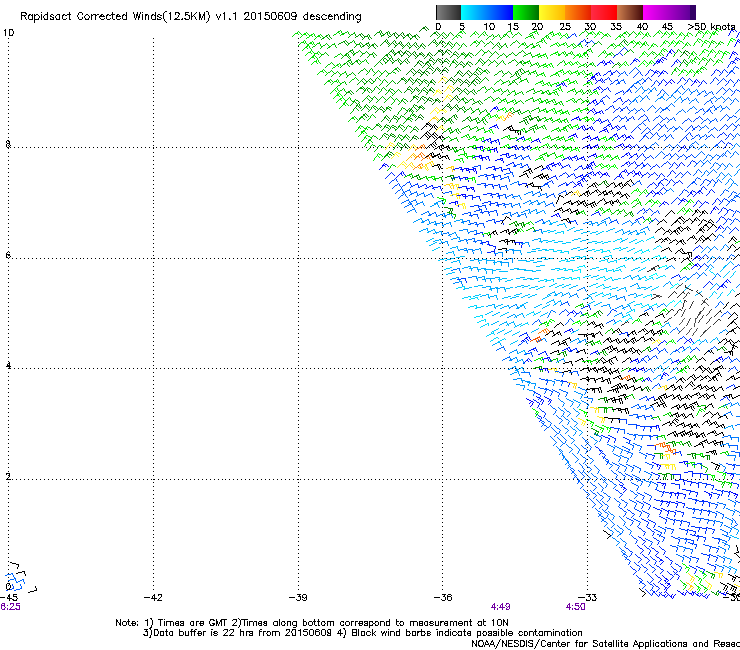Pick the orange 25–30 knots legend swatch
The width and height of the screenshot is (740, 650).
(x=578, y=12)
